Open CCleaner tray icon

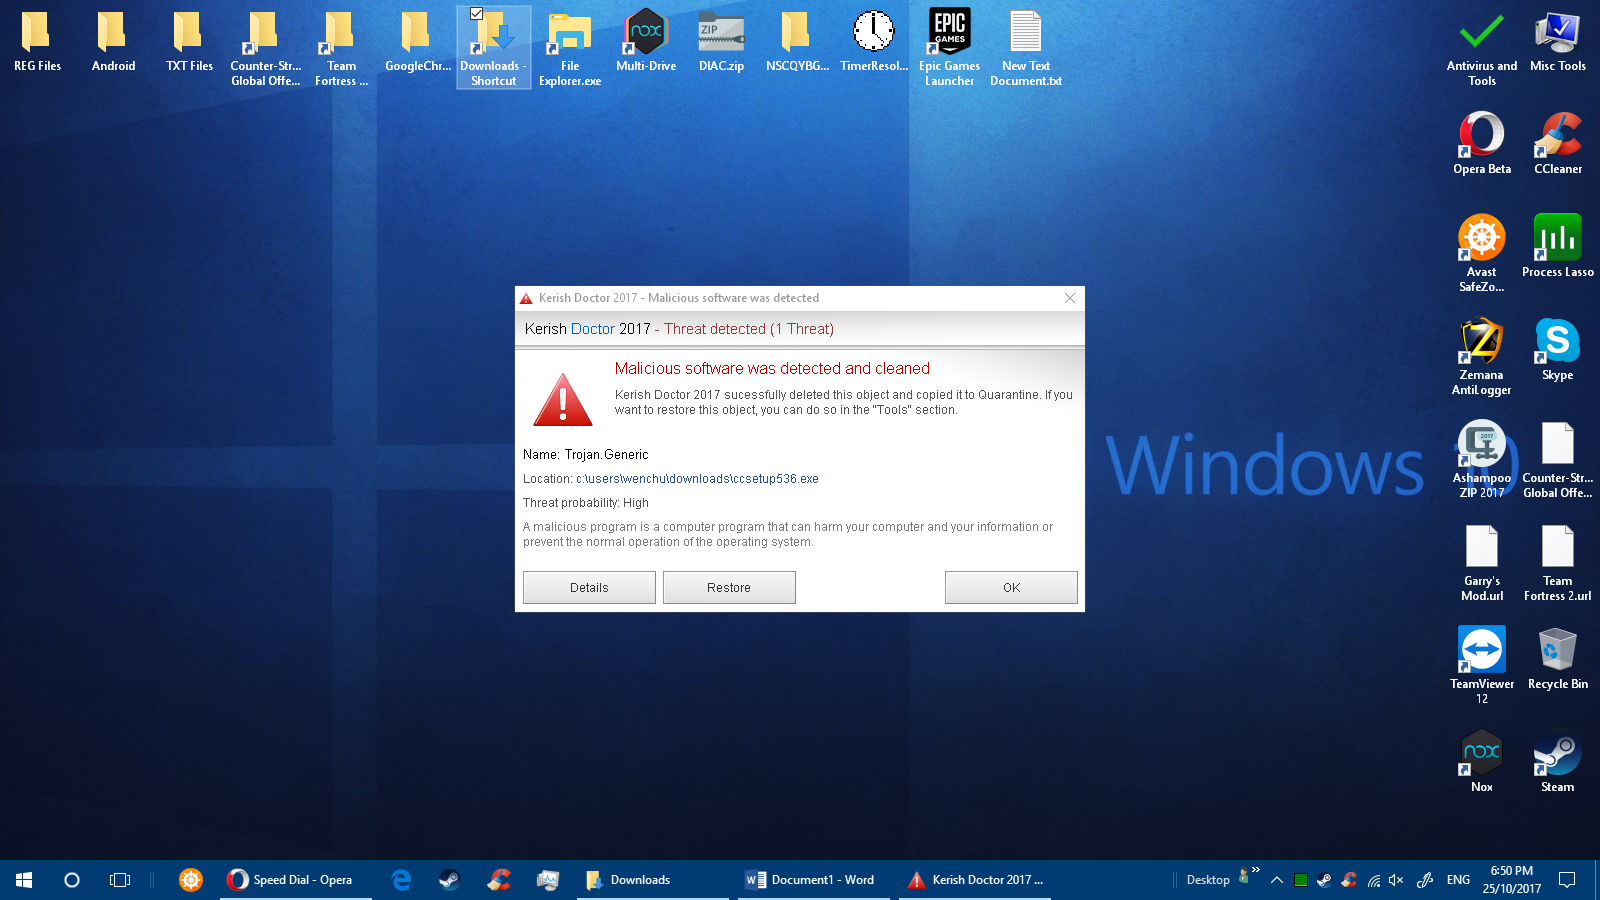tap(1349, 880)
